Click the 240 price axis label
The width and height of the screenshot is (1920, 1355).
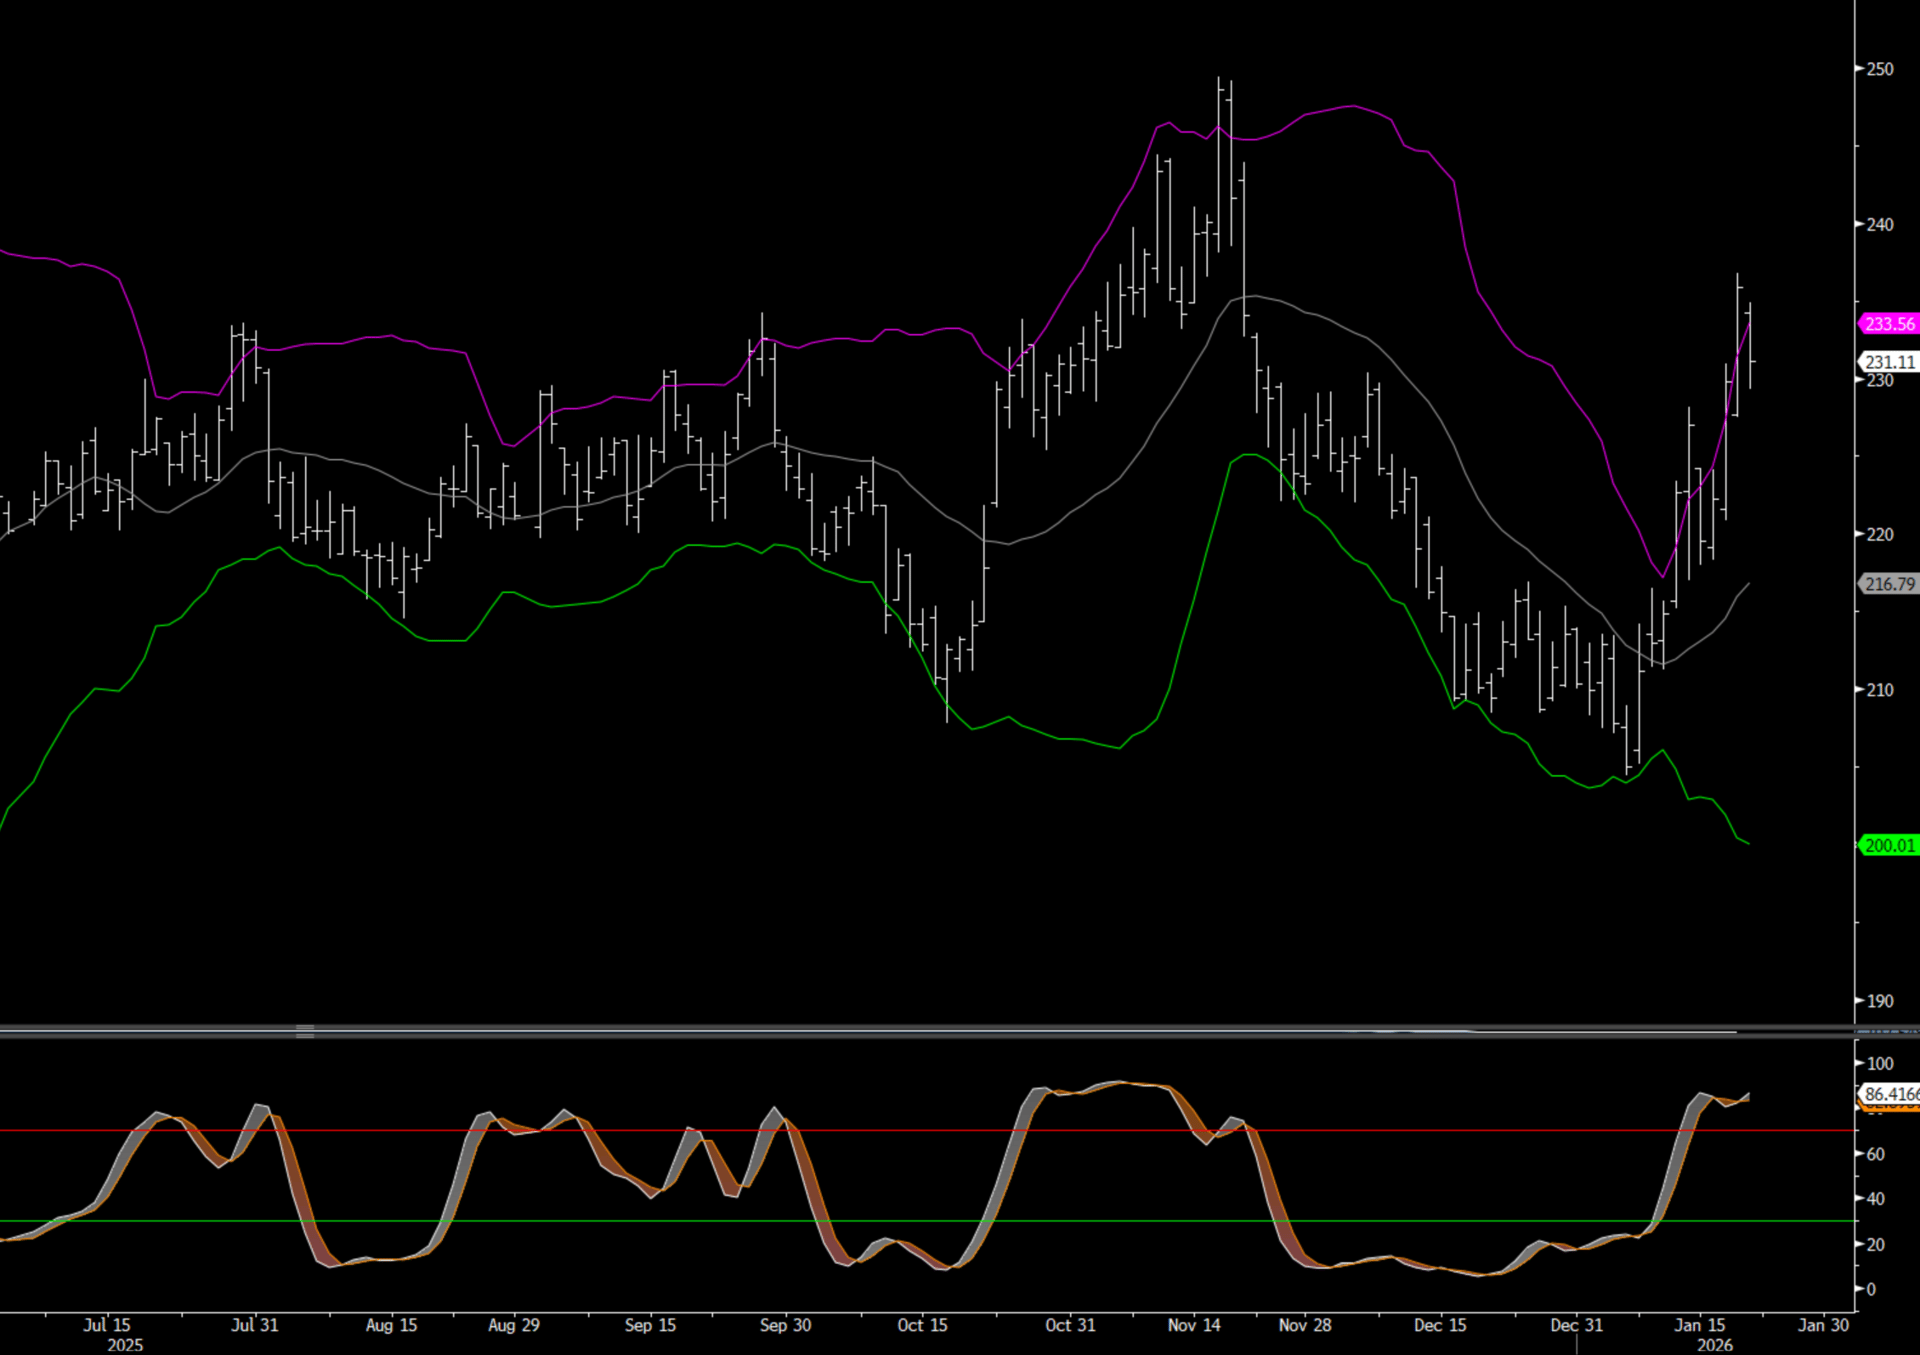point(1880,225)
